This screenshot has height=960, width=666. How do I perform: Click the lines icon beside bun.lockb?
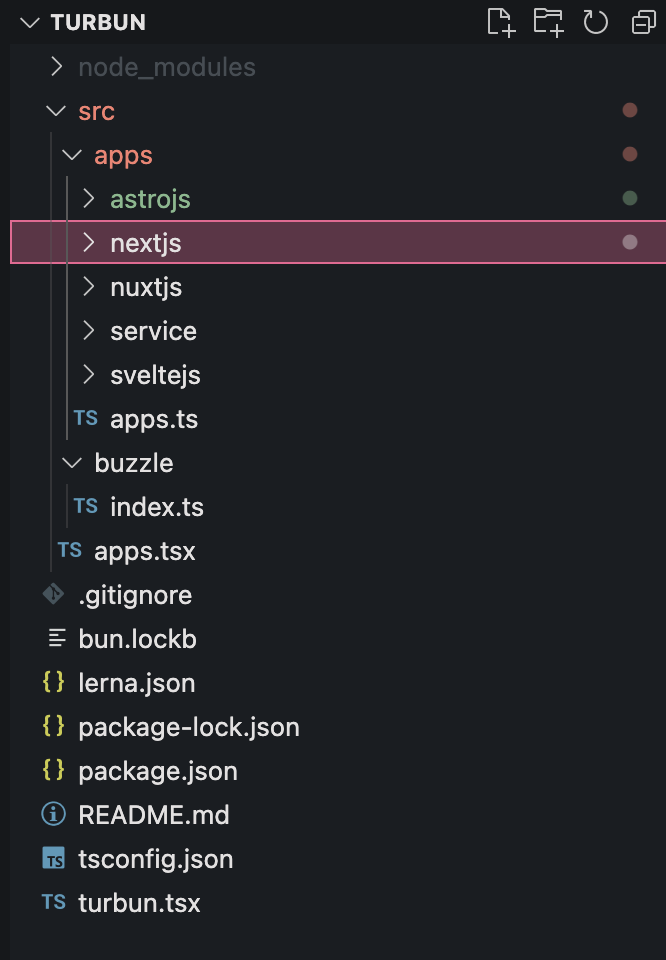pyautogui.click(x=57, y=638)
